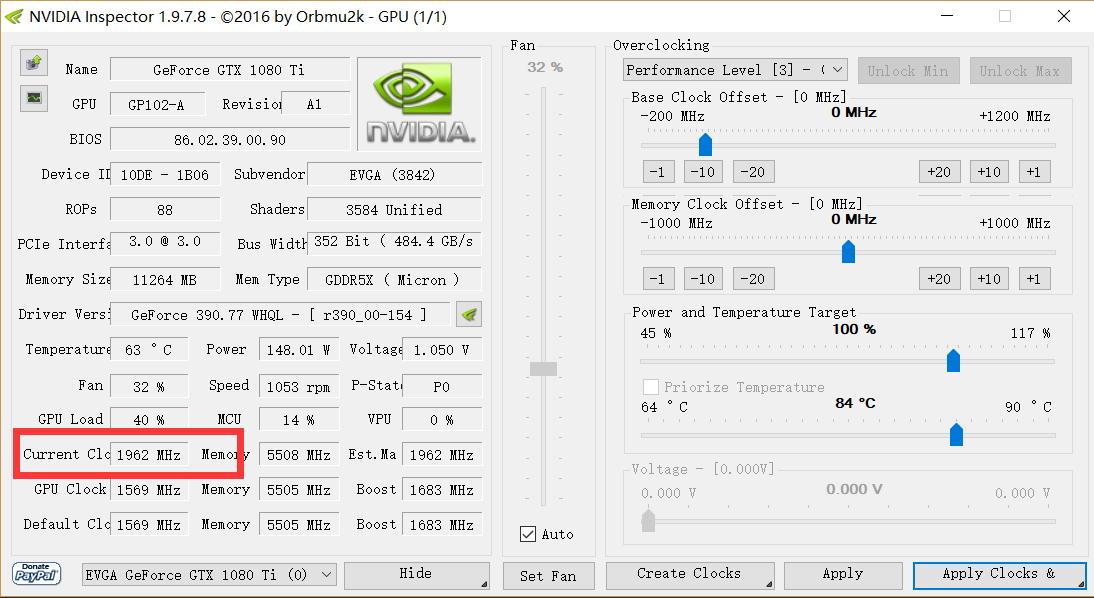The image size is (1094, 598).
Task: Decrease Base Clock Offset with -20 button
Action: [753, 172]
